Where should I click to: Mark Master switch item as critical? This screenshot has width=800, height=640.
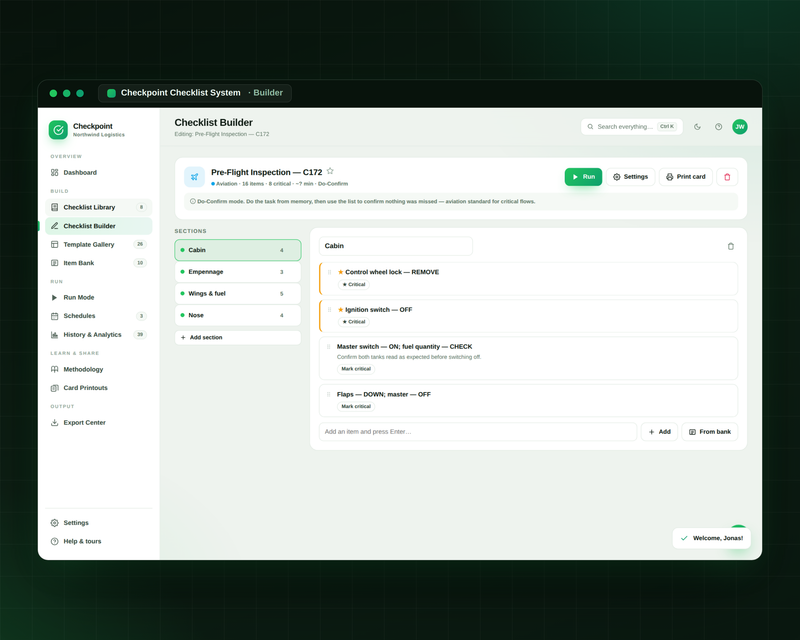(x=356, y=368)
